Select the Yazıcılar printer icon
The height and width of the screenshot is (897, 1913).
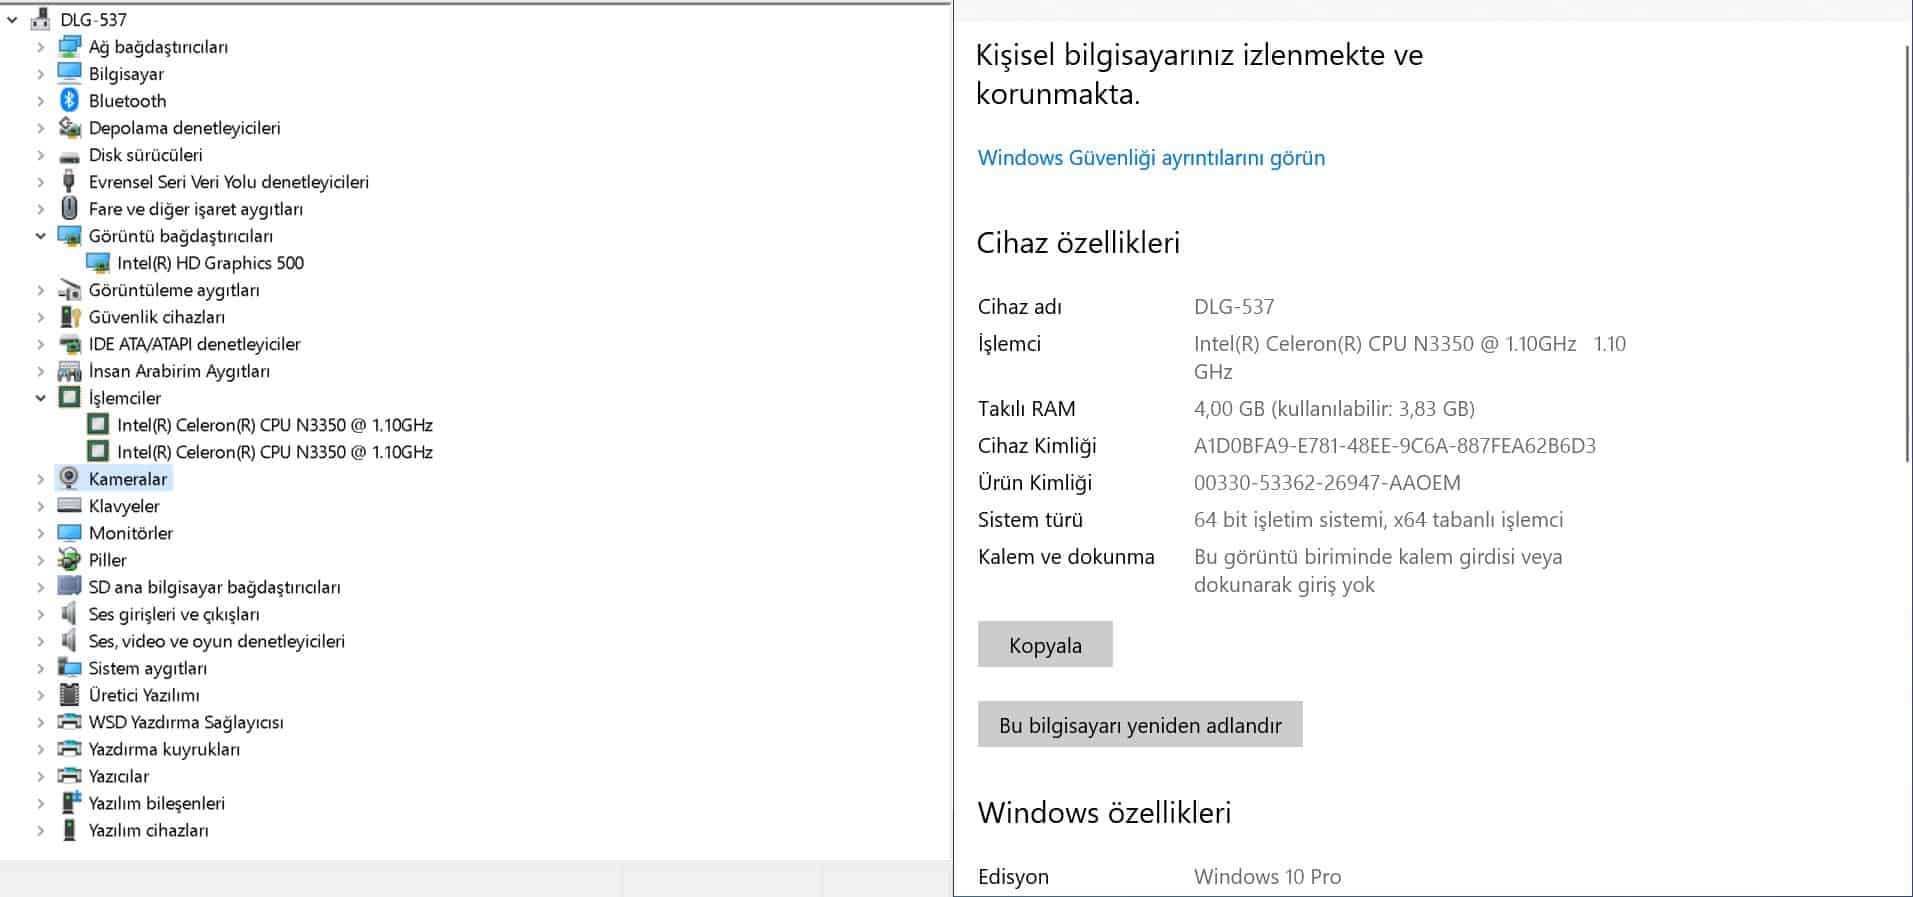(x=69, y=775)
